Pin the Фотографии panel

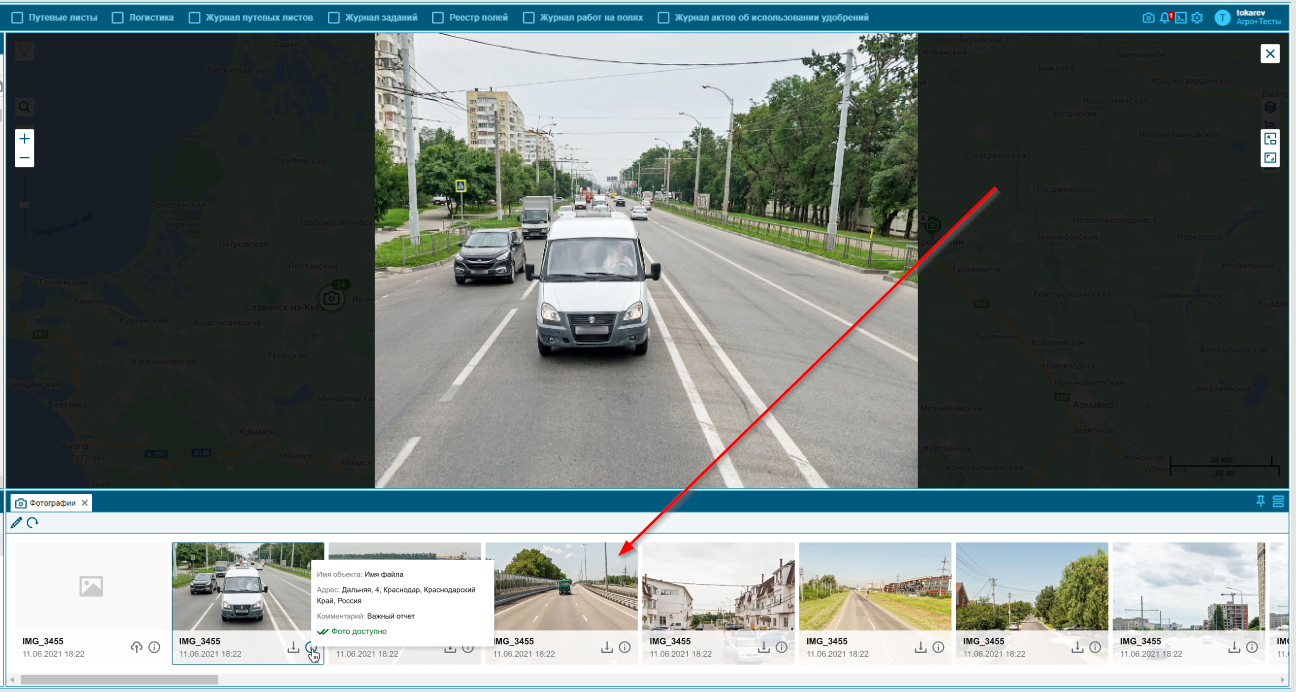[1261, 502]
